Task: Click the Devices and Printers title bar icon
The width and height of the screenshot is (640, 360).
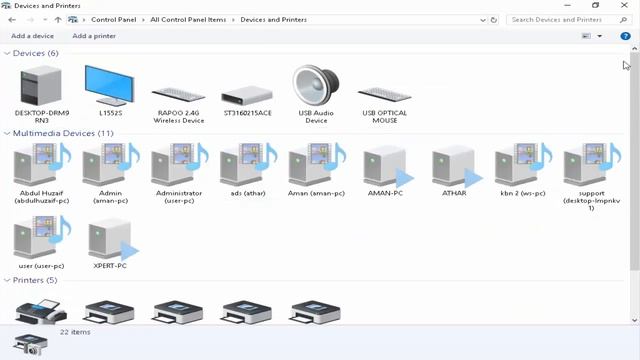Action: [6, 6]
